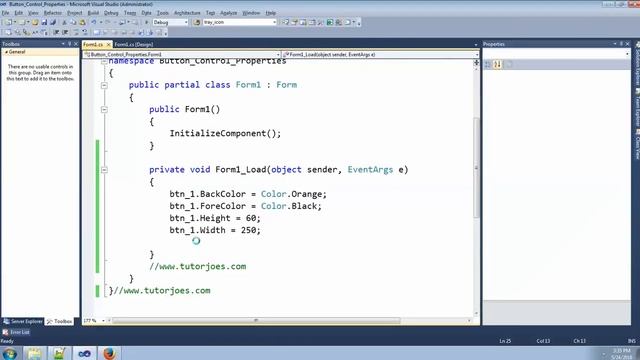The image size is (640, 360).
Task: Click the New Project toolbar icon
Action: [x=8, y=22]
